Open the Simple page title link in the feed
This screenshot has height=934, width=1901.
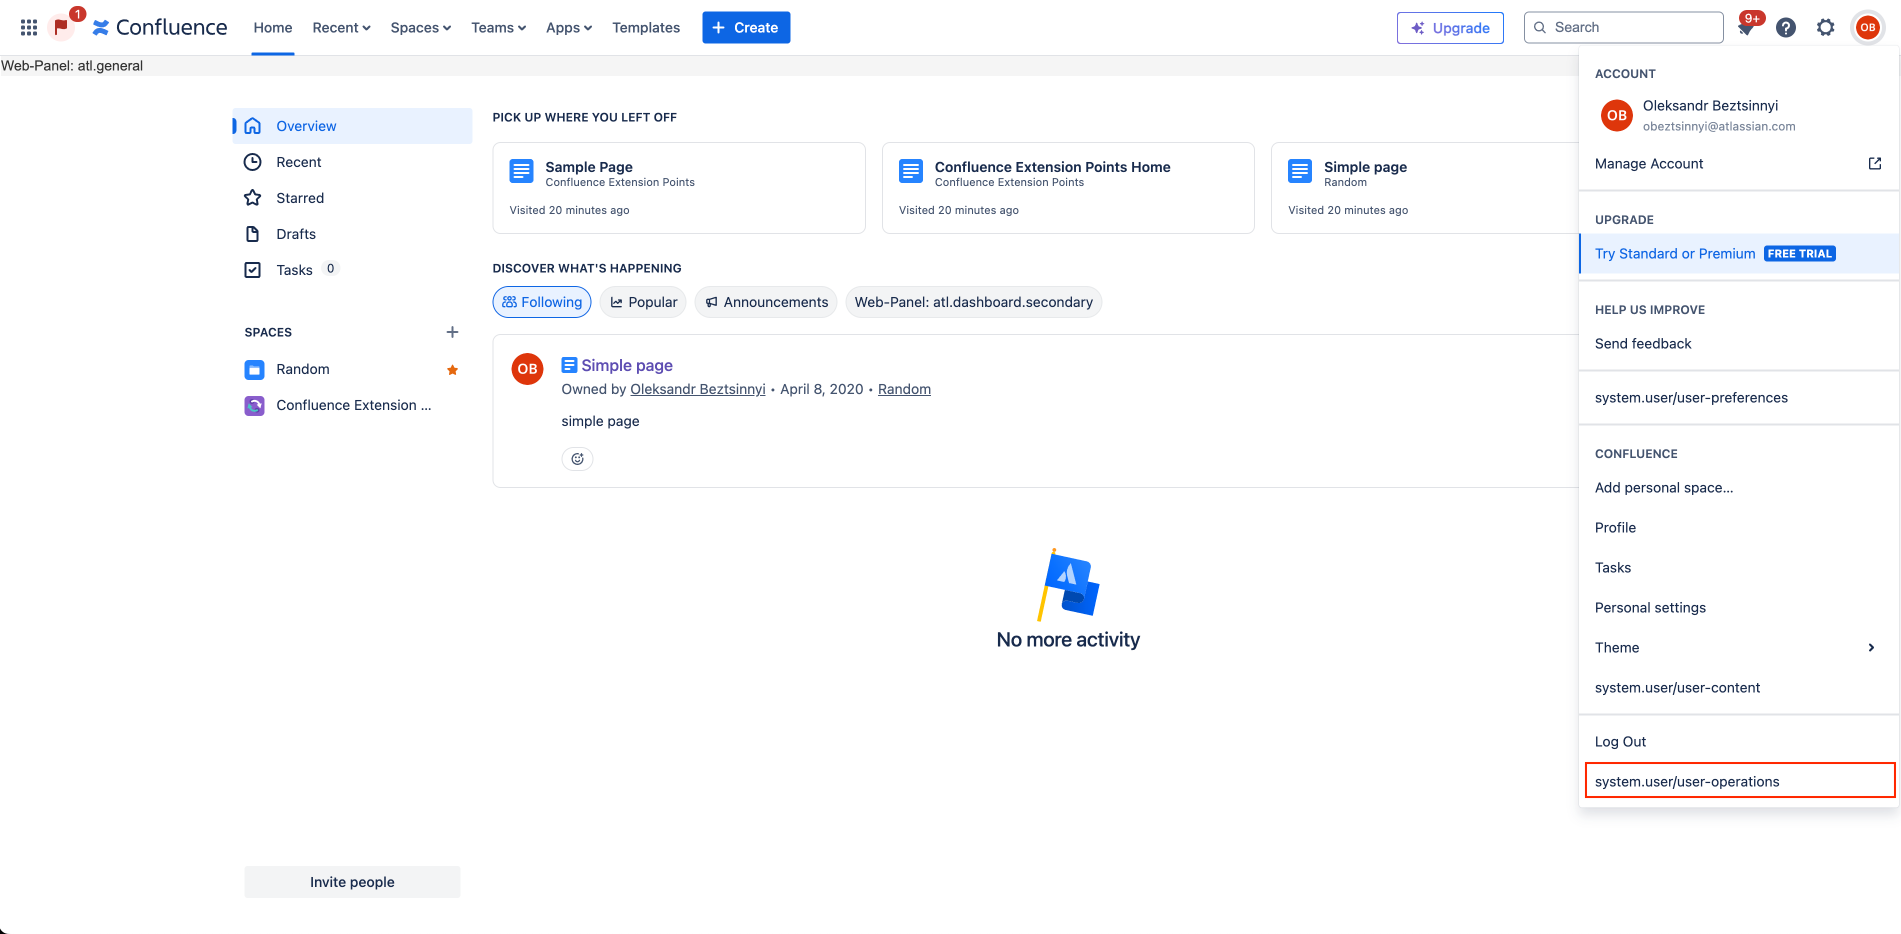click(627, 365)
